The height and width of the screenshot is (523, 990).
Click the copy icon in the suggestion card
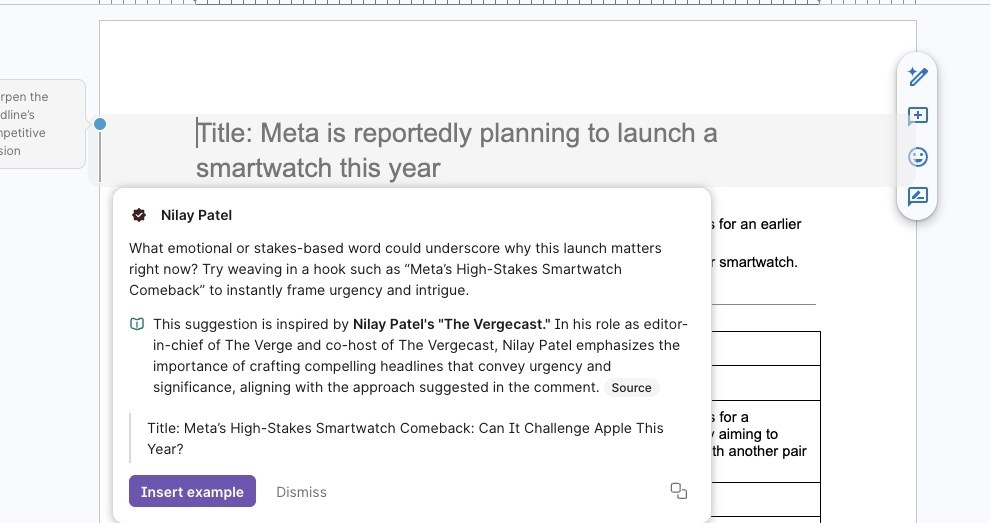(679, 490)
